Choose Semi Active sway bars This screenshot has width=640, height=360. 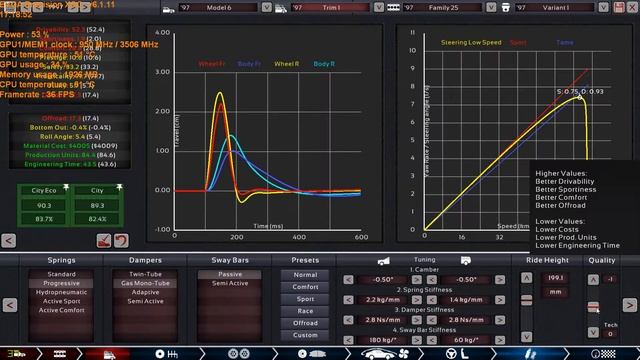pyautogui.click(x=230, y=283)
